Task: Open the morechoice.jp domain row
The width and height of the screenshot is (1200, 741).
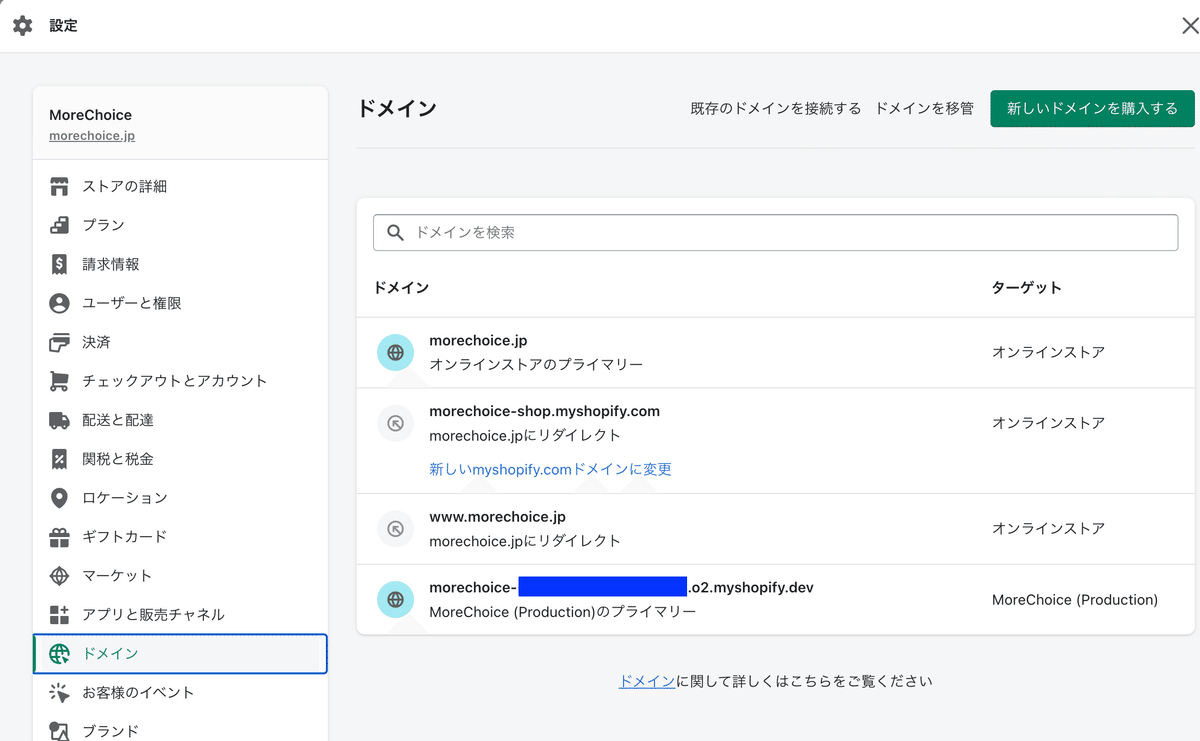Action: click(x=775, y=353)
